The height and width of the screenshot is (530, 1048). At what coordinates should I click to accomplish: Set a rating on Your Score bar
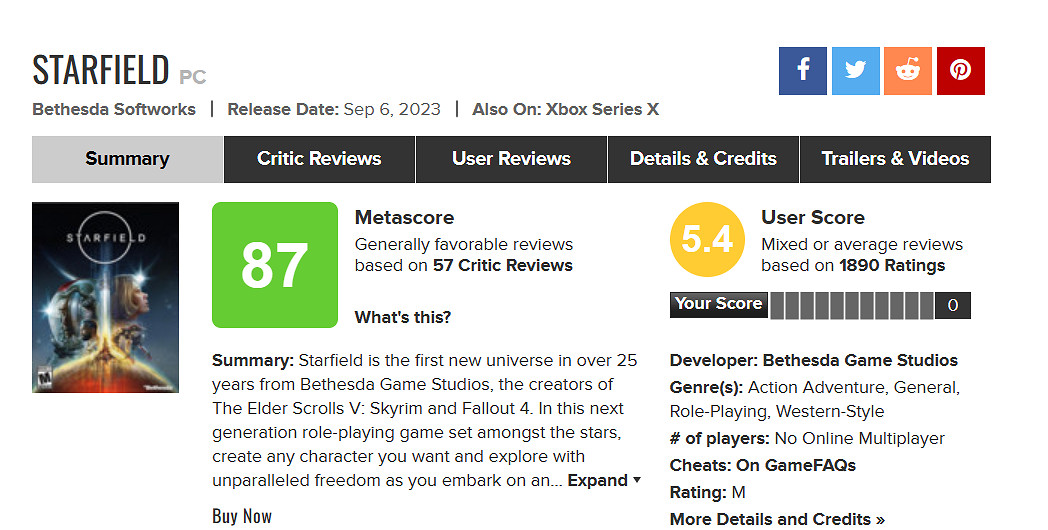coord(851,305)
